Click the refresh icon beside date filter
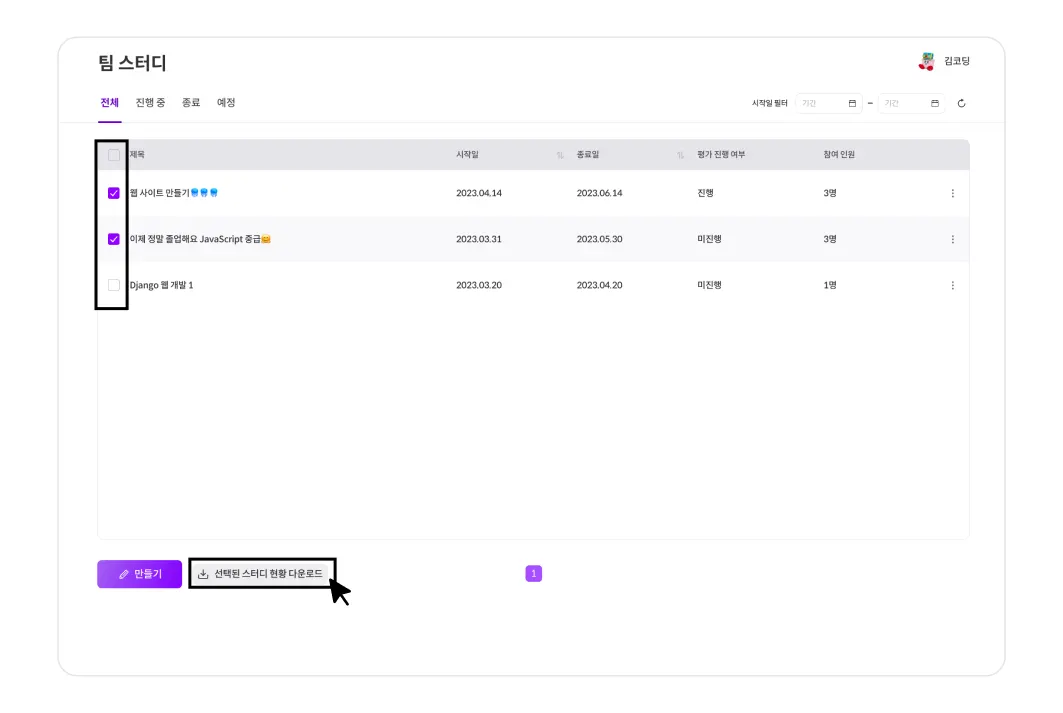 961,103
